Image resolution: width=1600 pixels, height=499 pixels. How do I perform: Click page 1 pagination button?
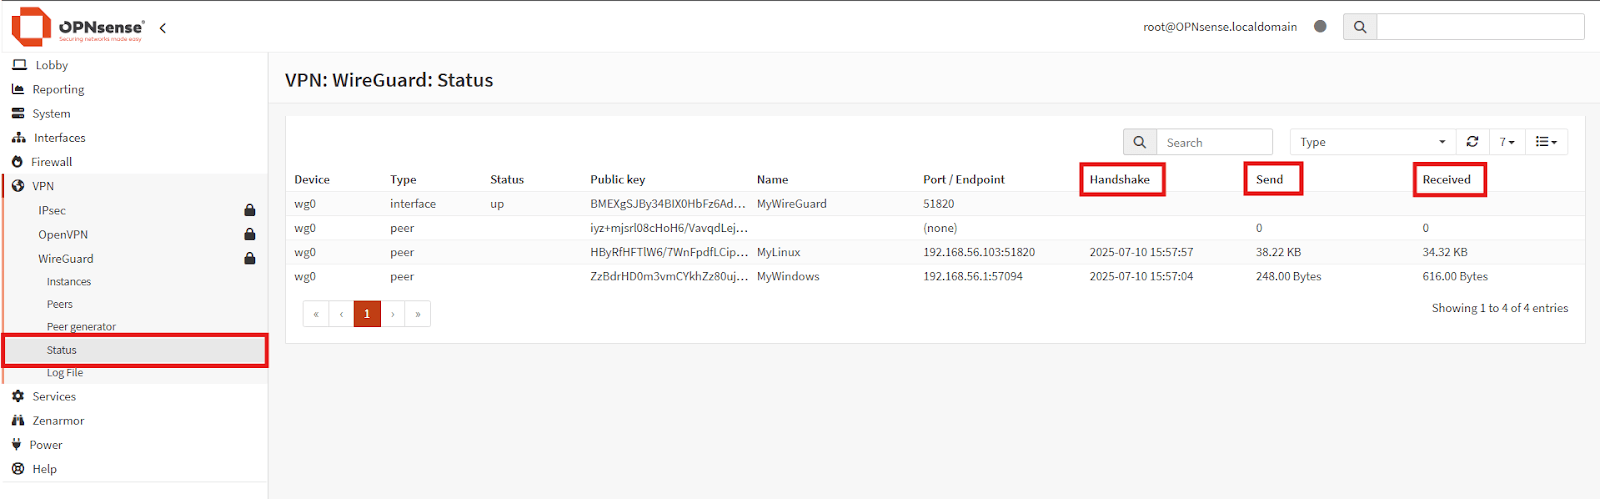pyautogui.click(x=367, y=314)
